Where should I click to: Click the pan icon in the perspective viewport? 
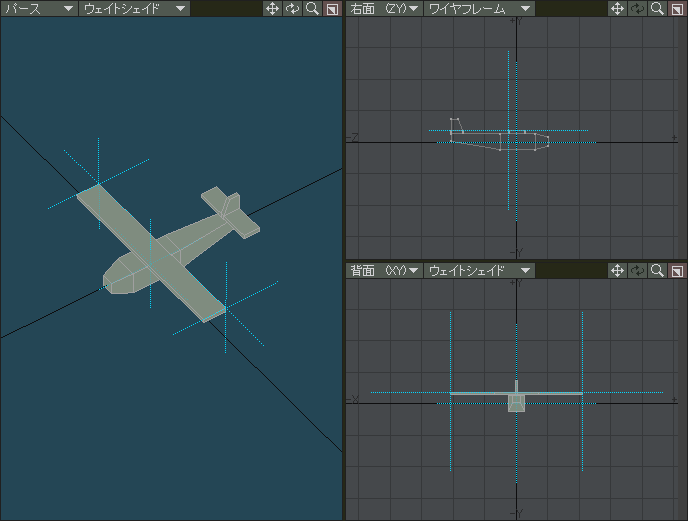[x=272, y=8]
